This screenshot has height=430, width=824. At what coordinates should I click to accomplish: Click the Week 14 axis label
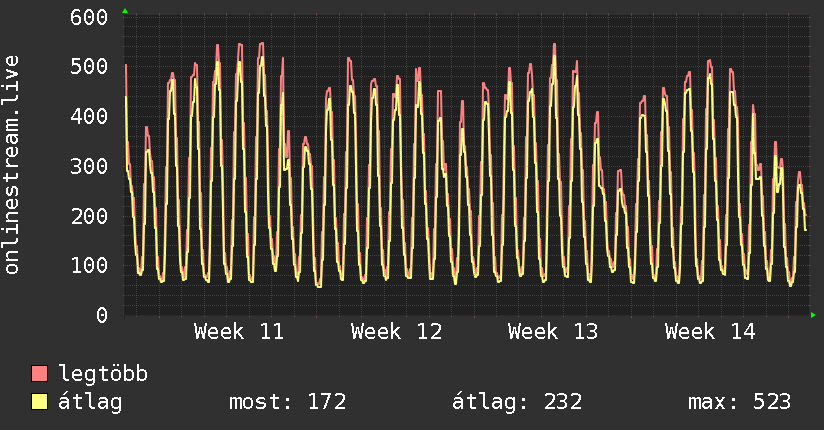(x=710, y=332)
